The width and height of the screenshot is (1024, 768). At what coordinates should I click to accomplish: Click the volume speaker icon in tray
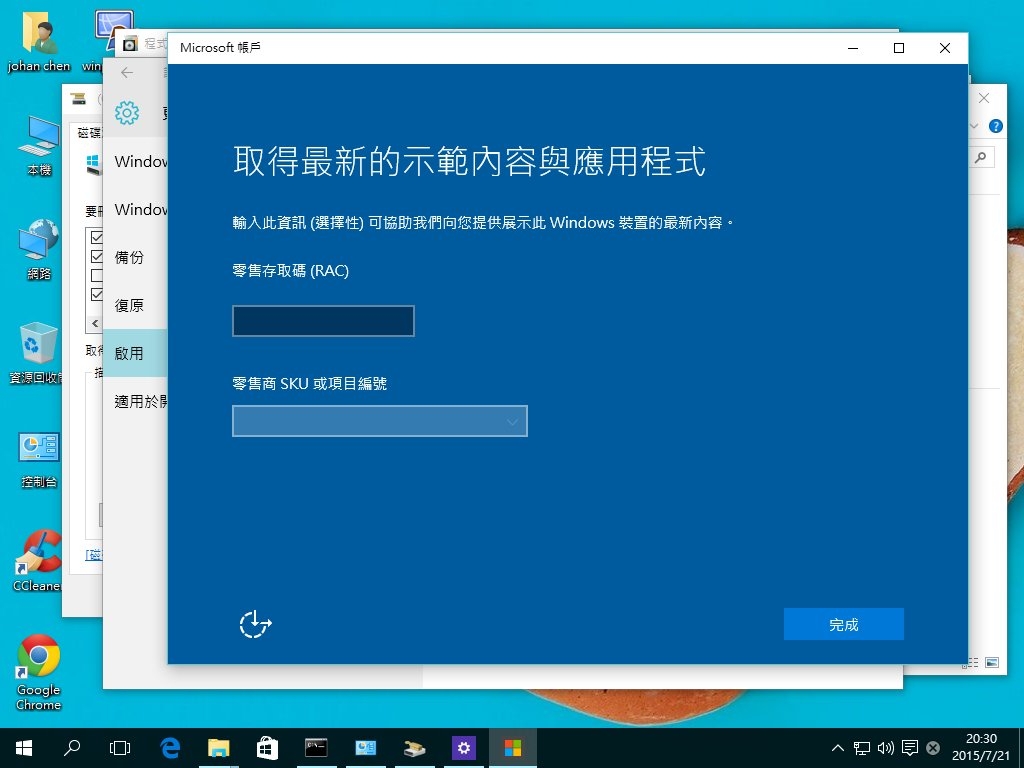pos(886,748)
